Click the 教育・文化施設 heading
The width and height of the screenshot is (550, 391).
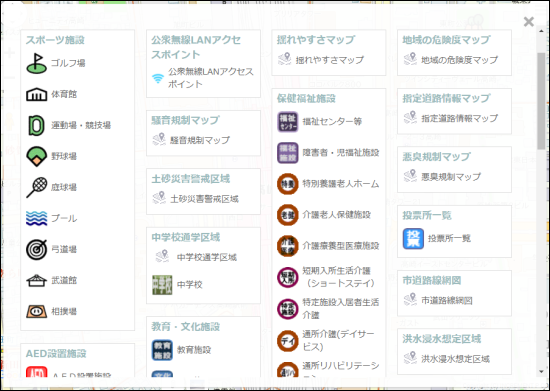(186, 327)
